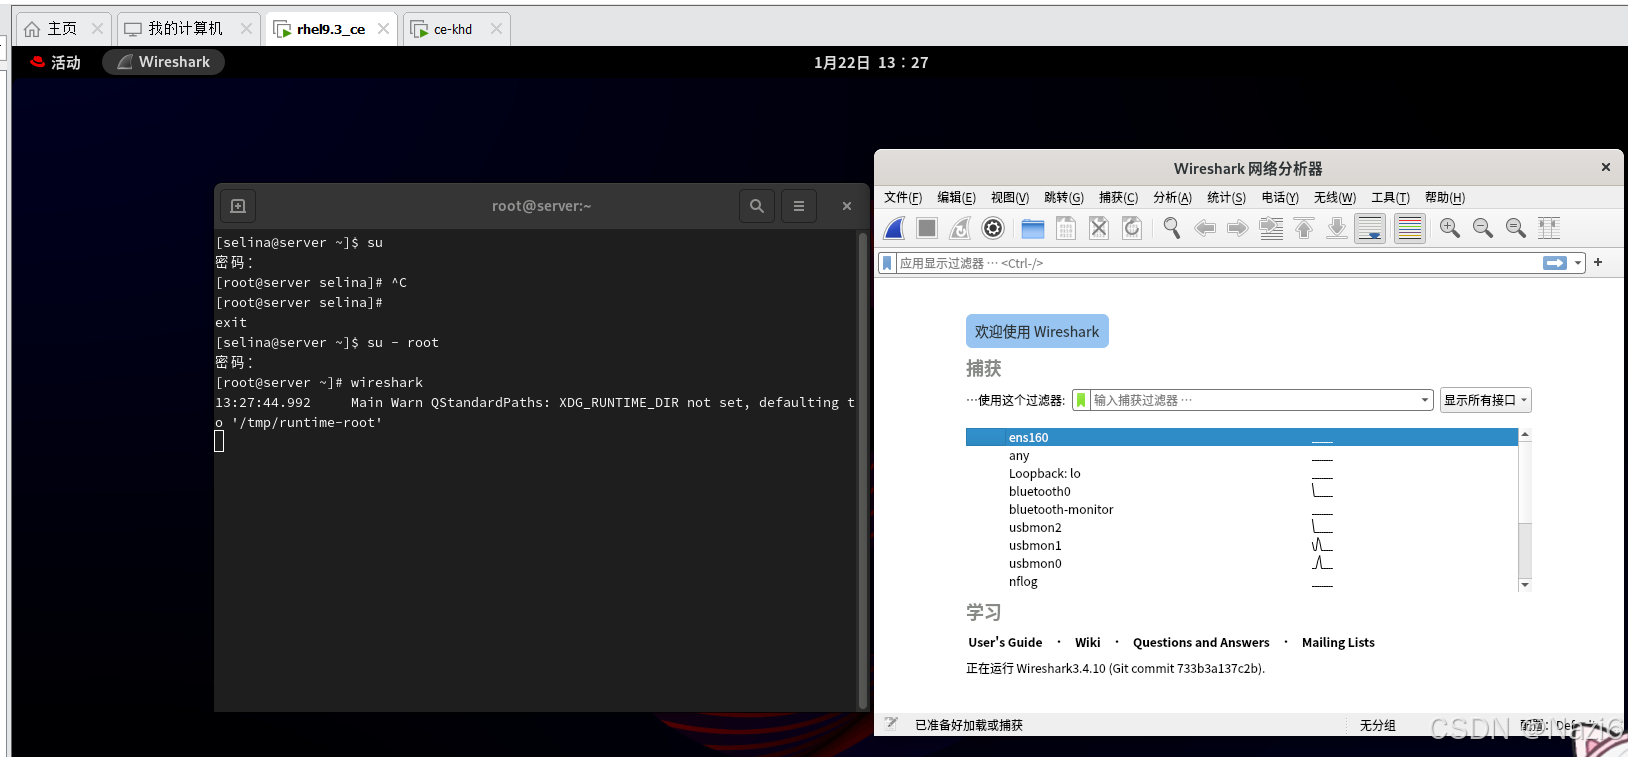Select the ens160 interface
This screenshot has width=1628, height=757.
[x=1241, y=437]
